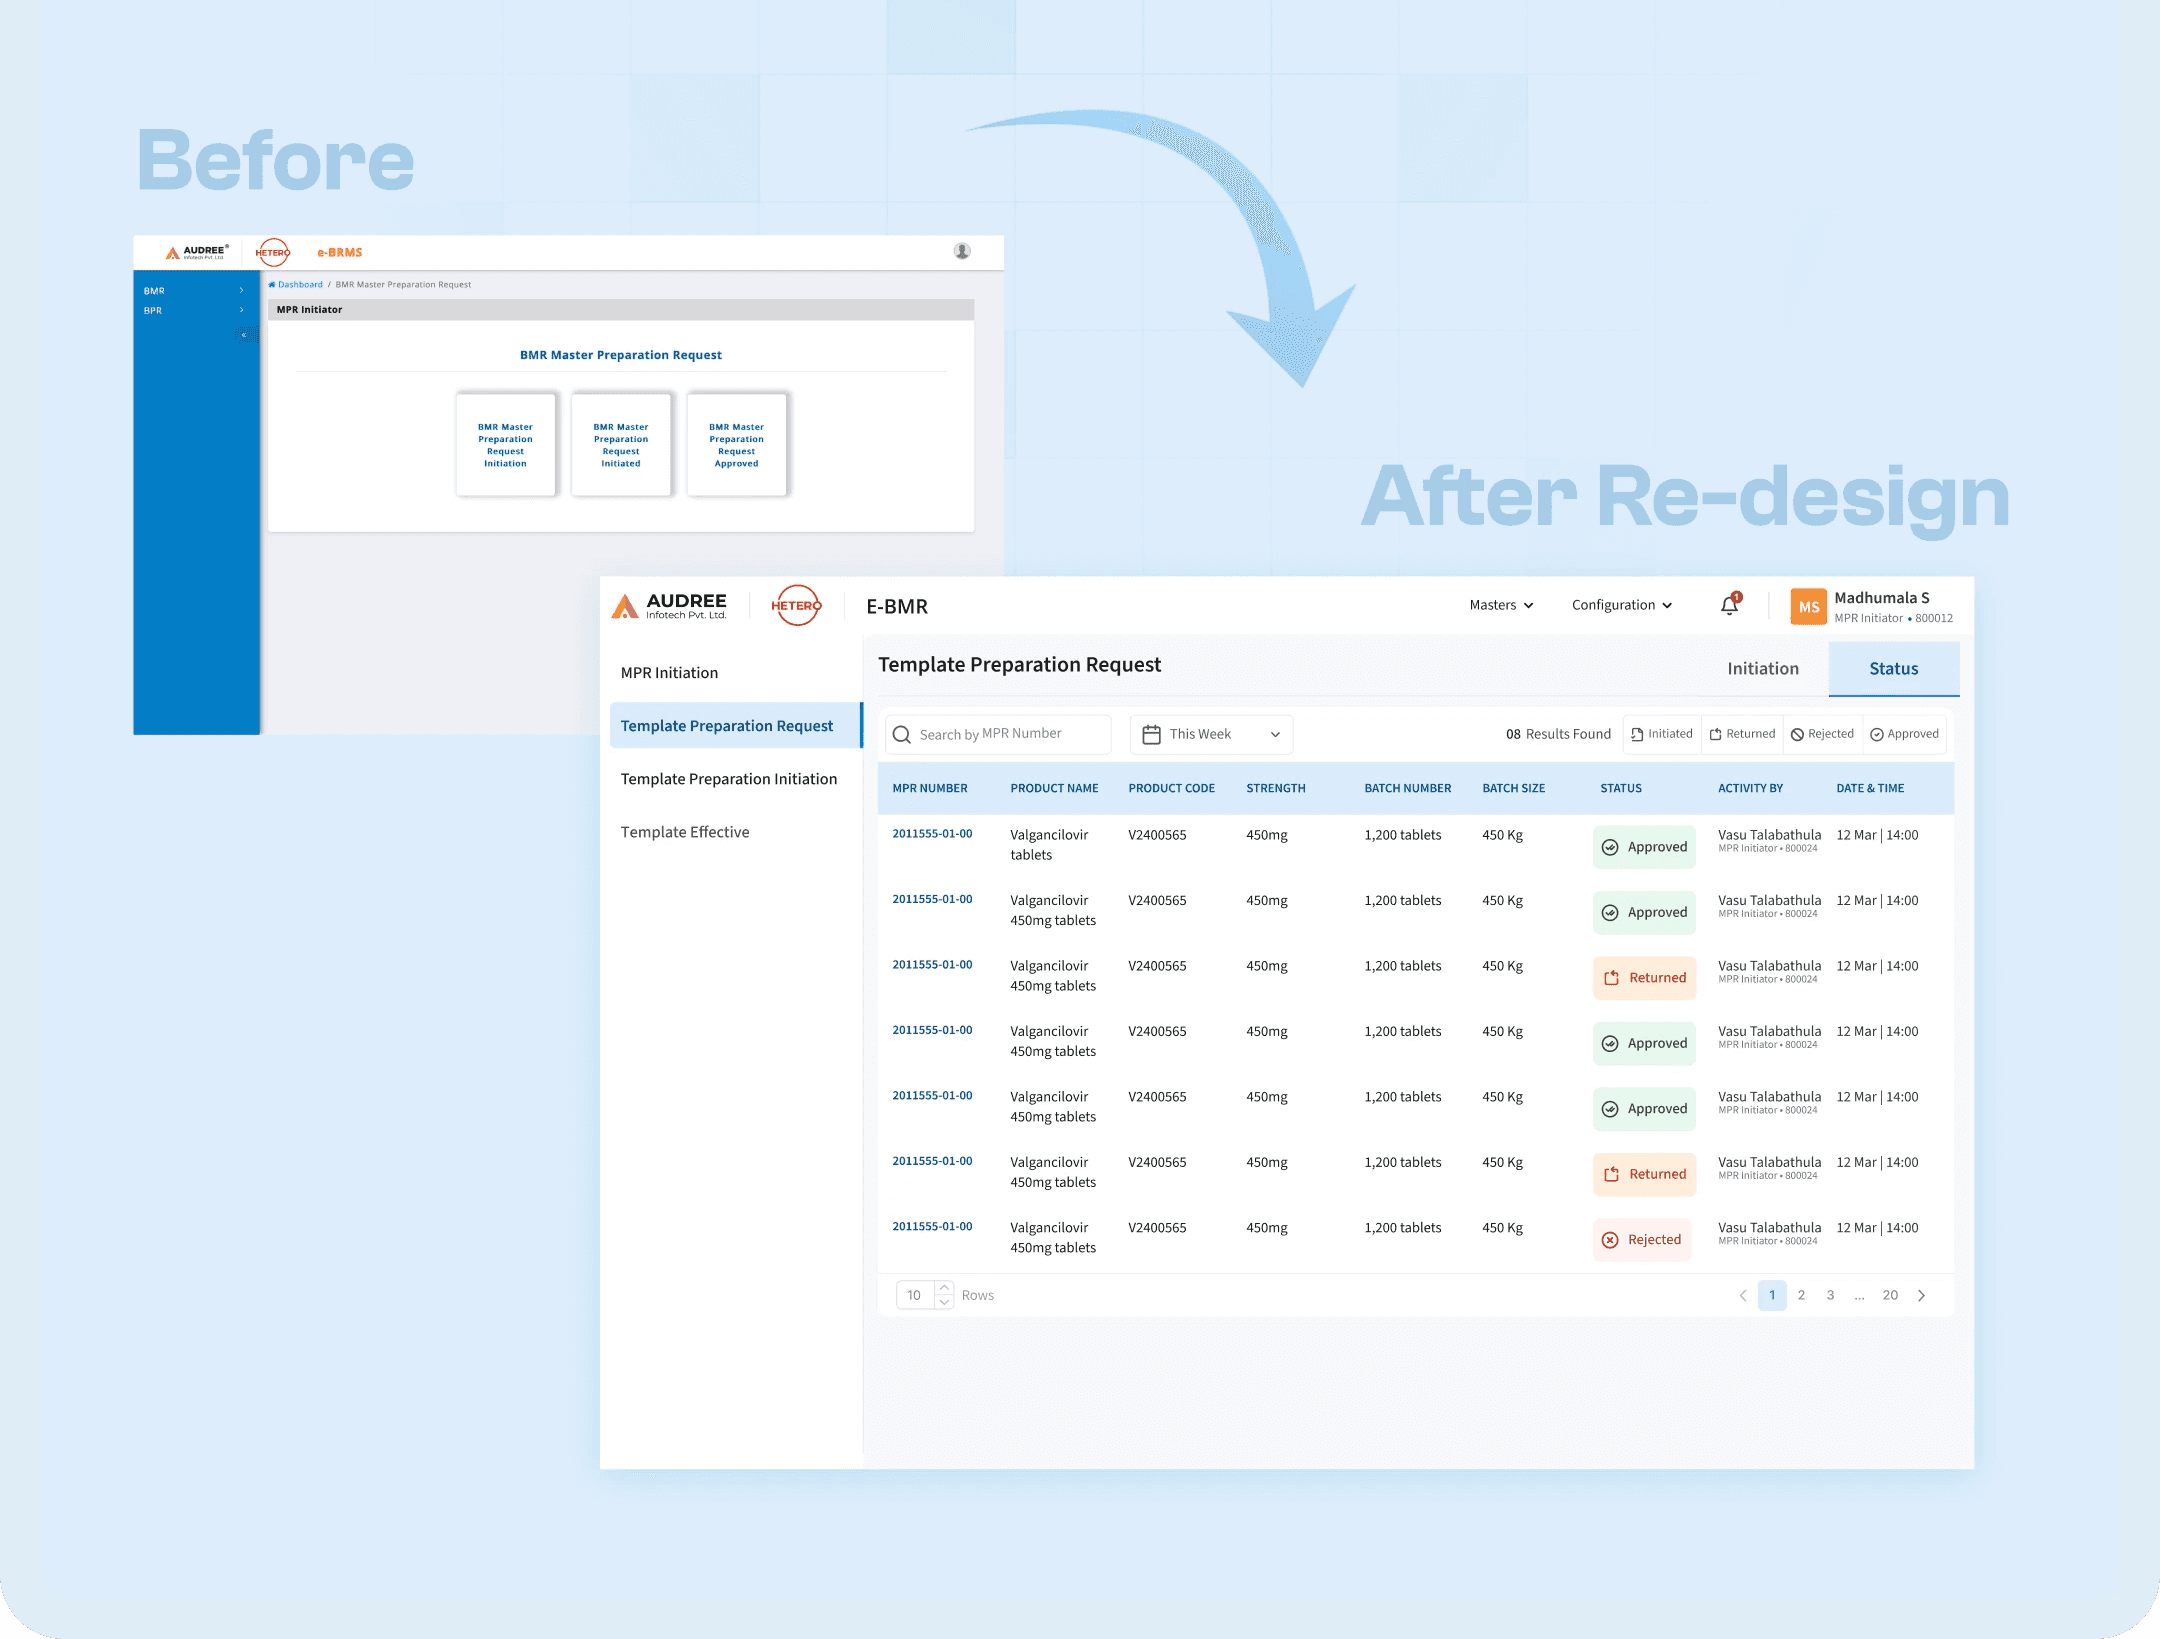This screenshot has width=2160, height=1639.
Task: Open MPR number 2011555-01-00 link
Action: (932, 834)
